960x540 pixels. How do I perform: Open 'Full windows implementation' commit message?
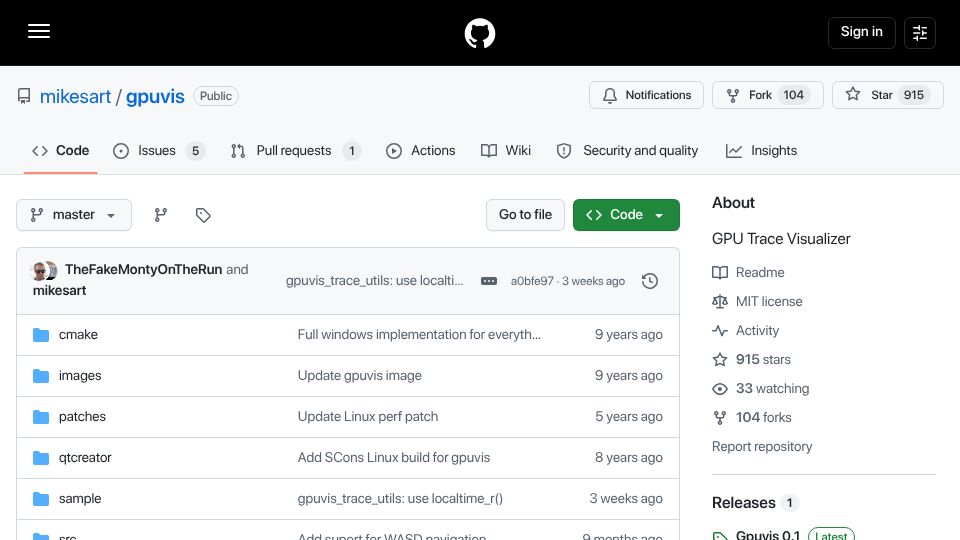click(419, 335)
